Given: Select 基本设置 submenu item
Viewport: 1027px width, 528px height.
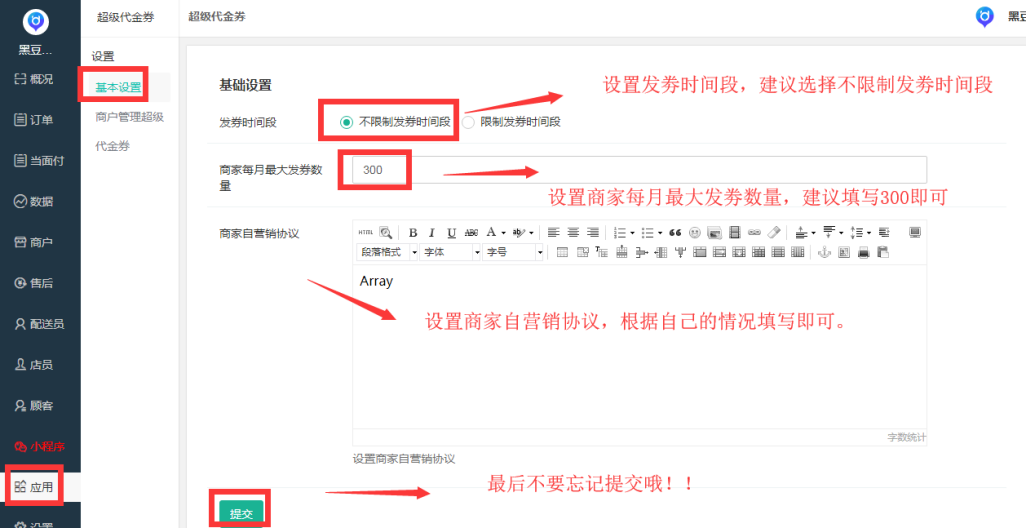Looking at the screenshot, I should coord(118,87).
